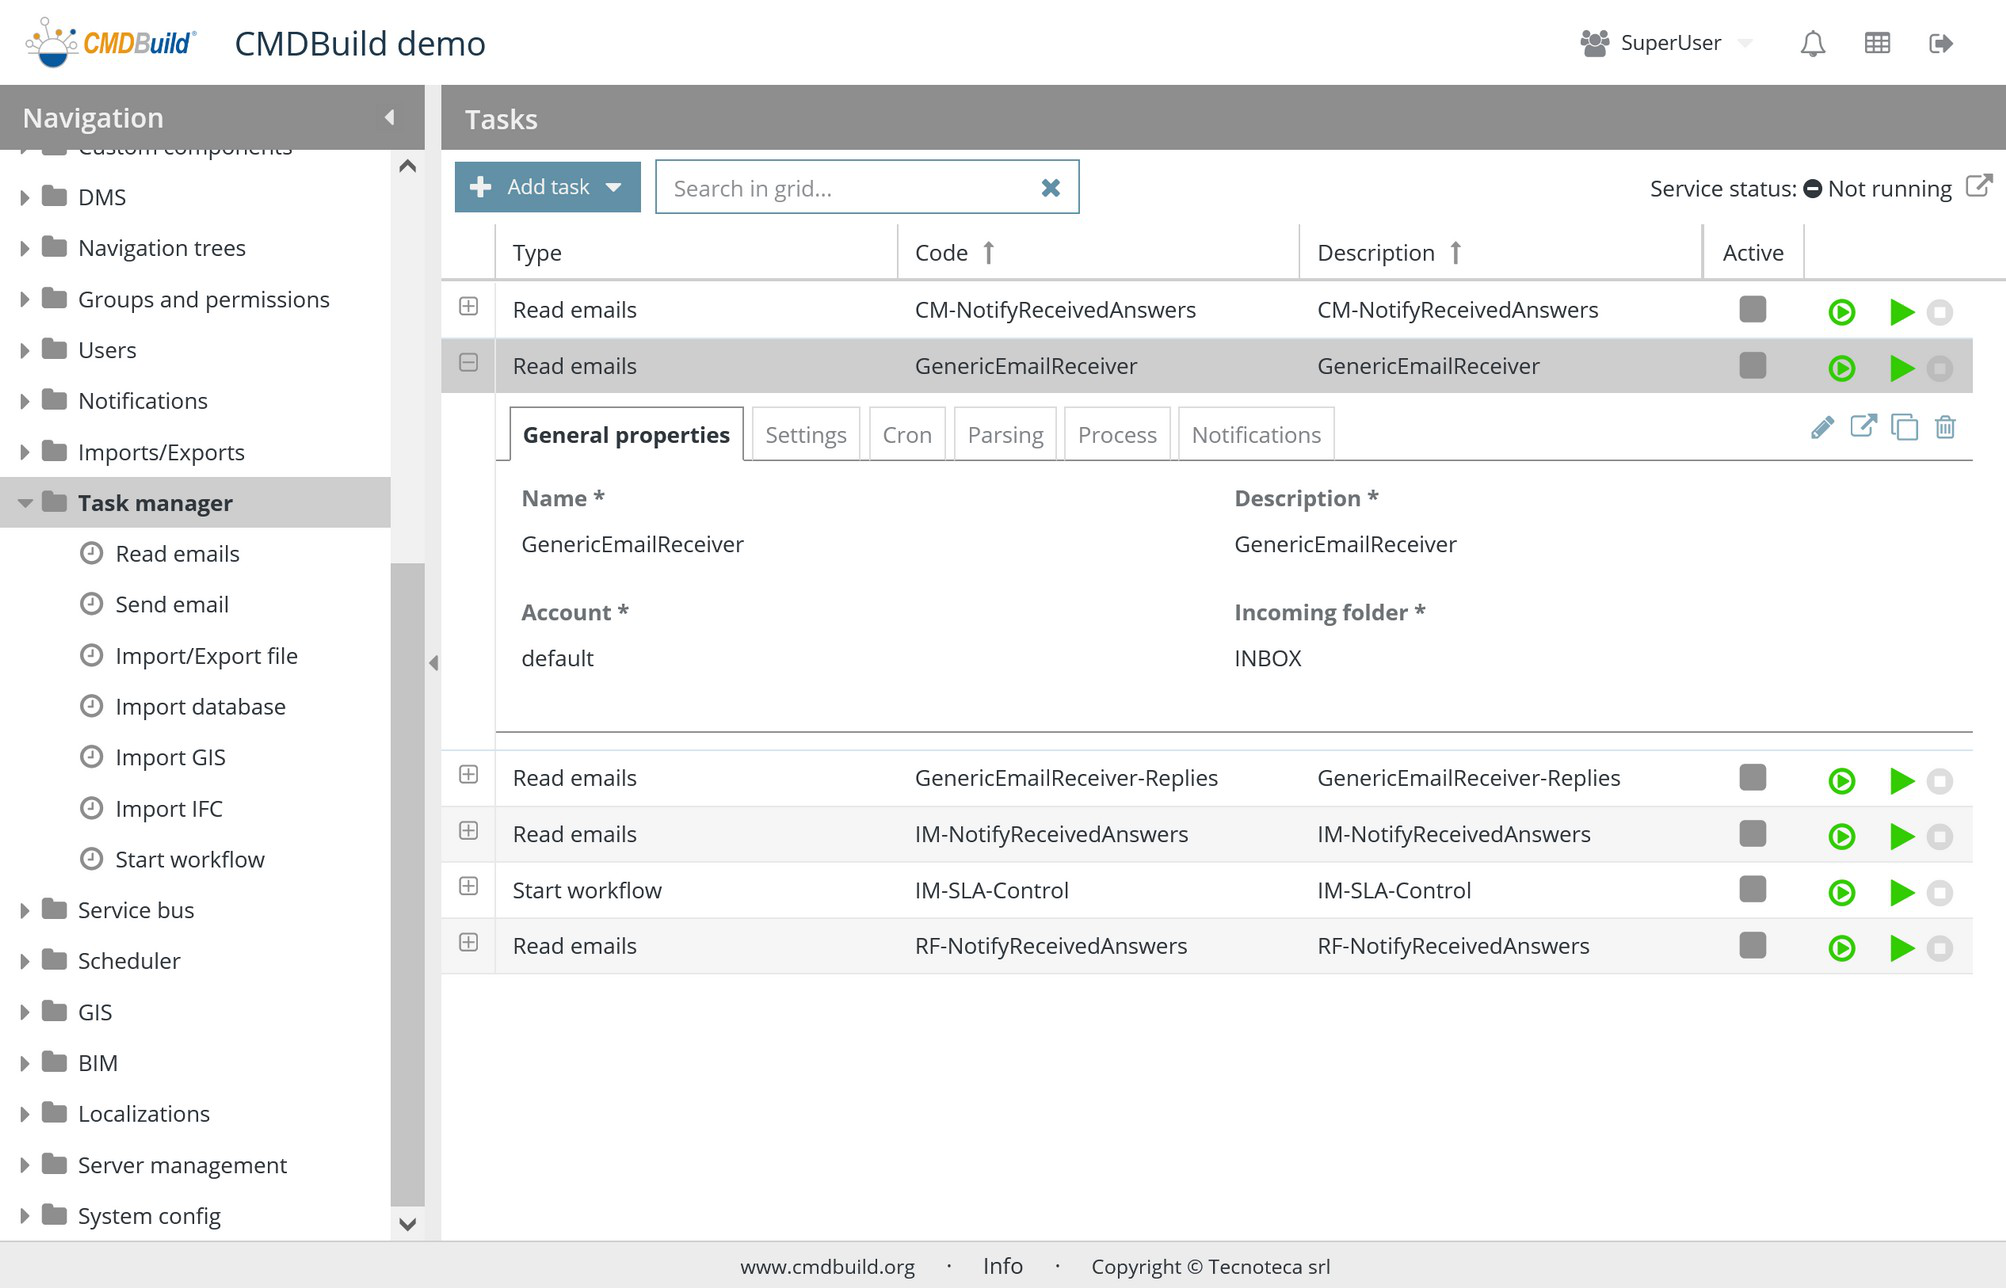Open the Info link in footer

(x=1002, y=1266)
